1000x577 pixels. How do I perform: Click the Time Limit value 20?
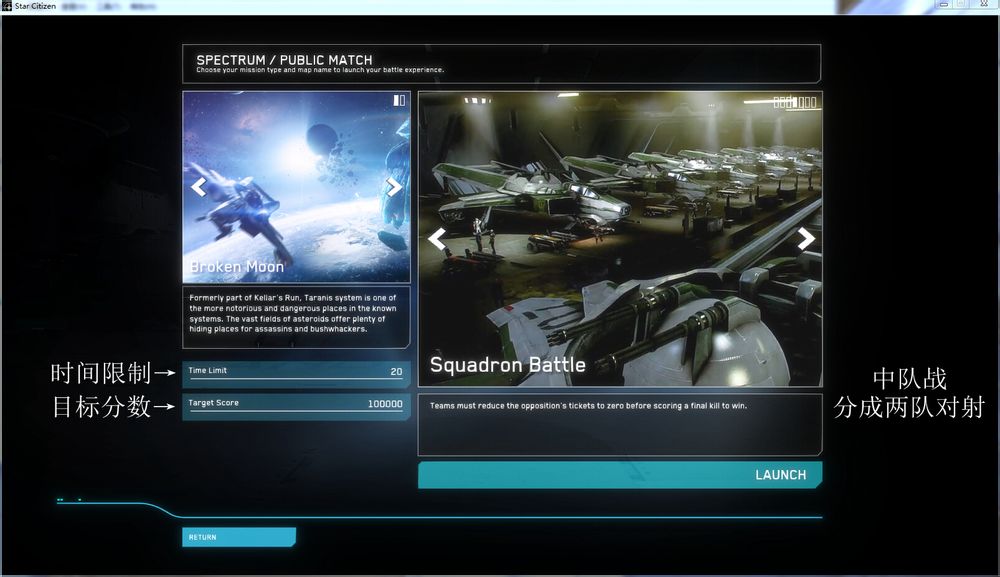(x=396, y=371)
